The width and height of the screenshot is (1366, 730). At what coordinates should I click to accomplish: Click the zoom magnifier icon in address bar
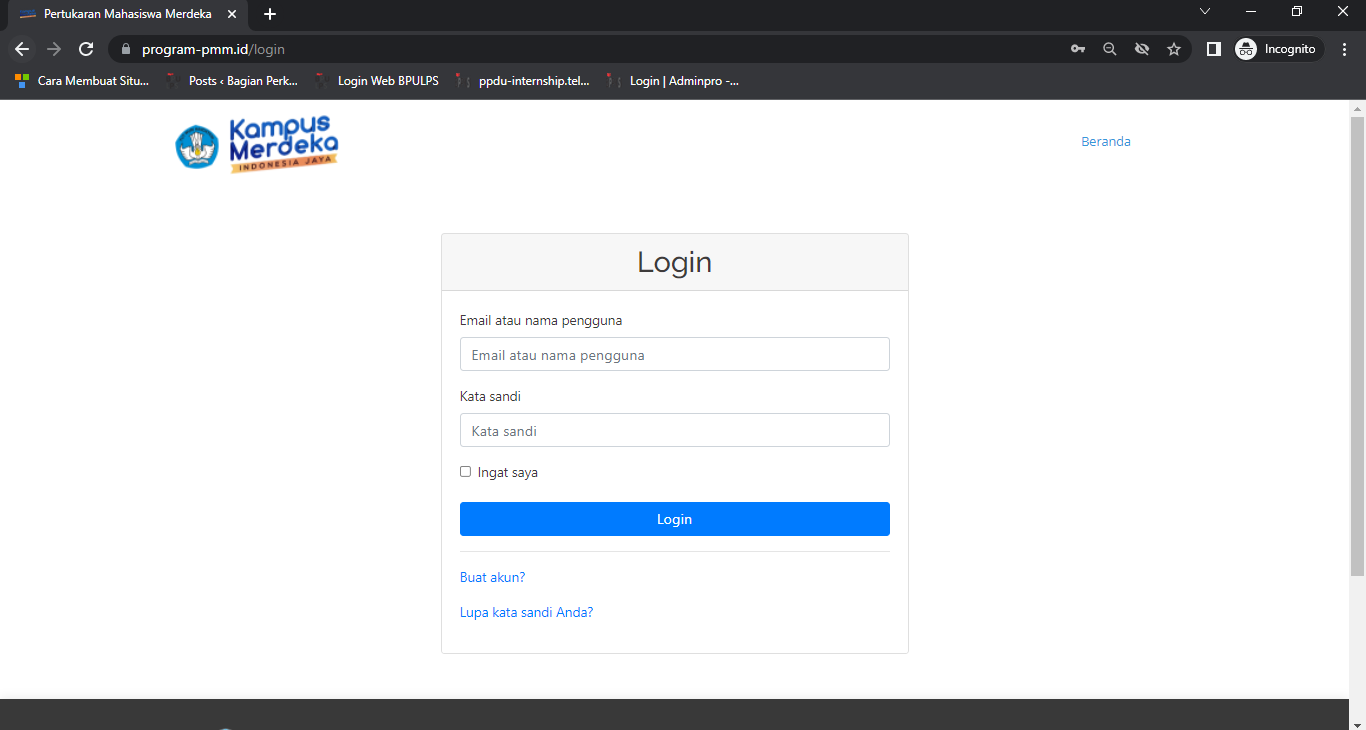click(x=1109, y=49)
